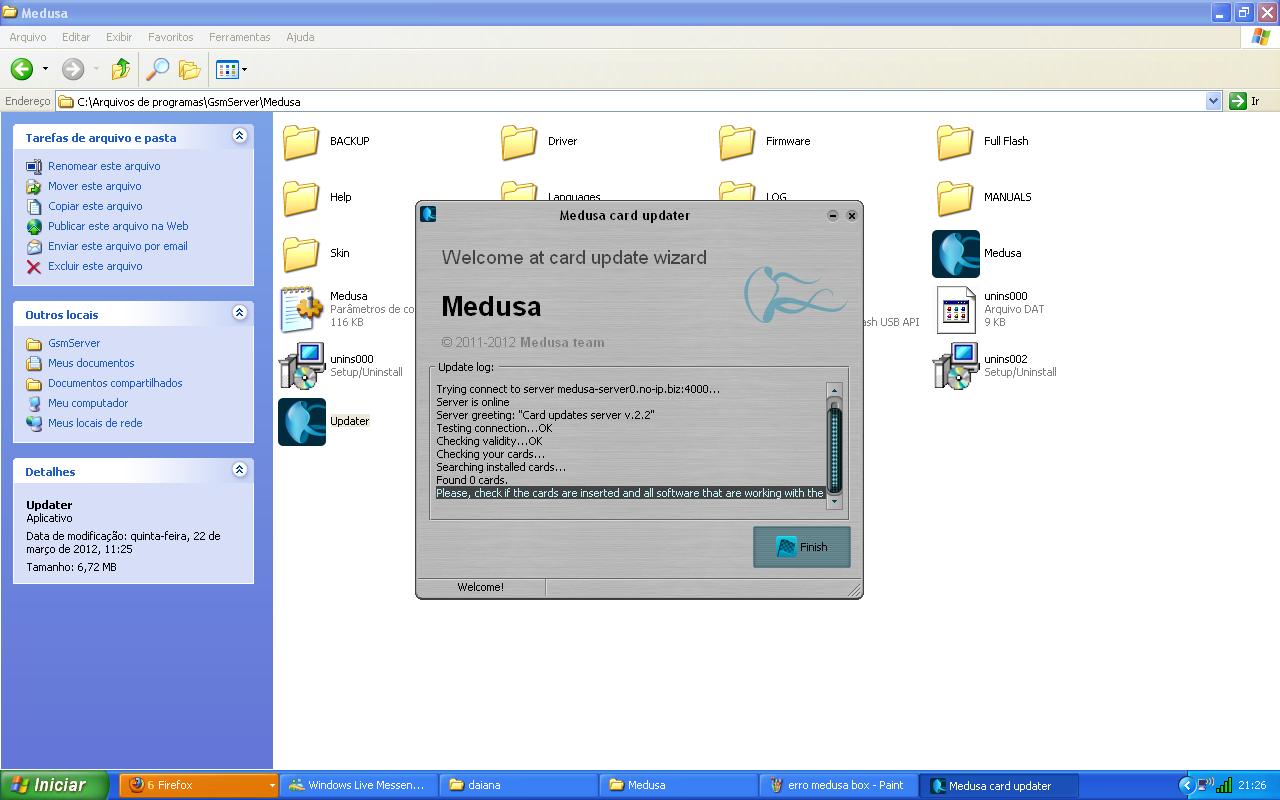Select the unins000 Setup/Uninstall icon
The width and height of the screenshot is (1280, 800).
[301, 366]
